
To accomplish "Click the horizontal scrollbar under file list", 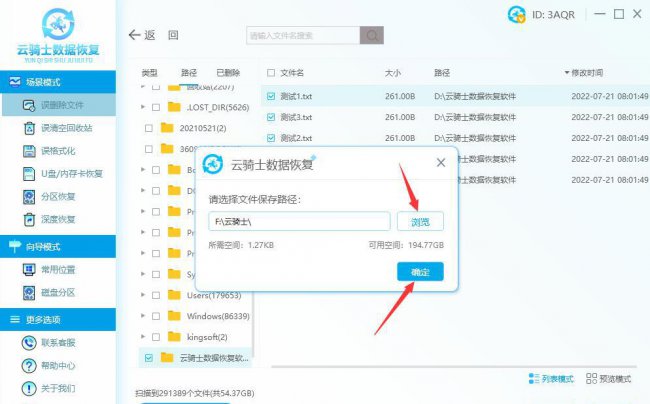I will (x=454, y=367).
